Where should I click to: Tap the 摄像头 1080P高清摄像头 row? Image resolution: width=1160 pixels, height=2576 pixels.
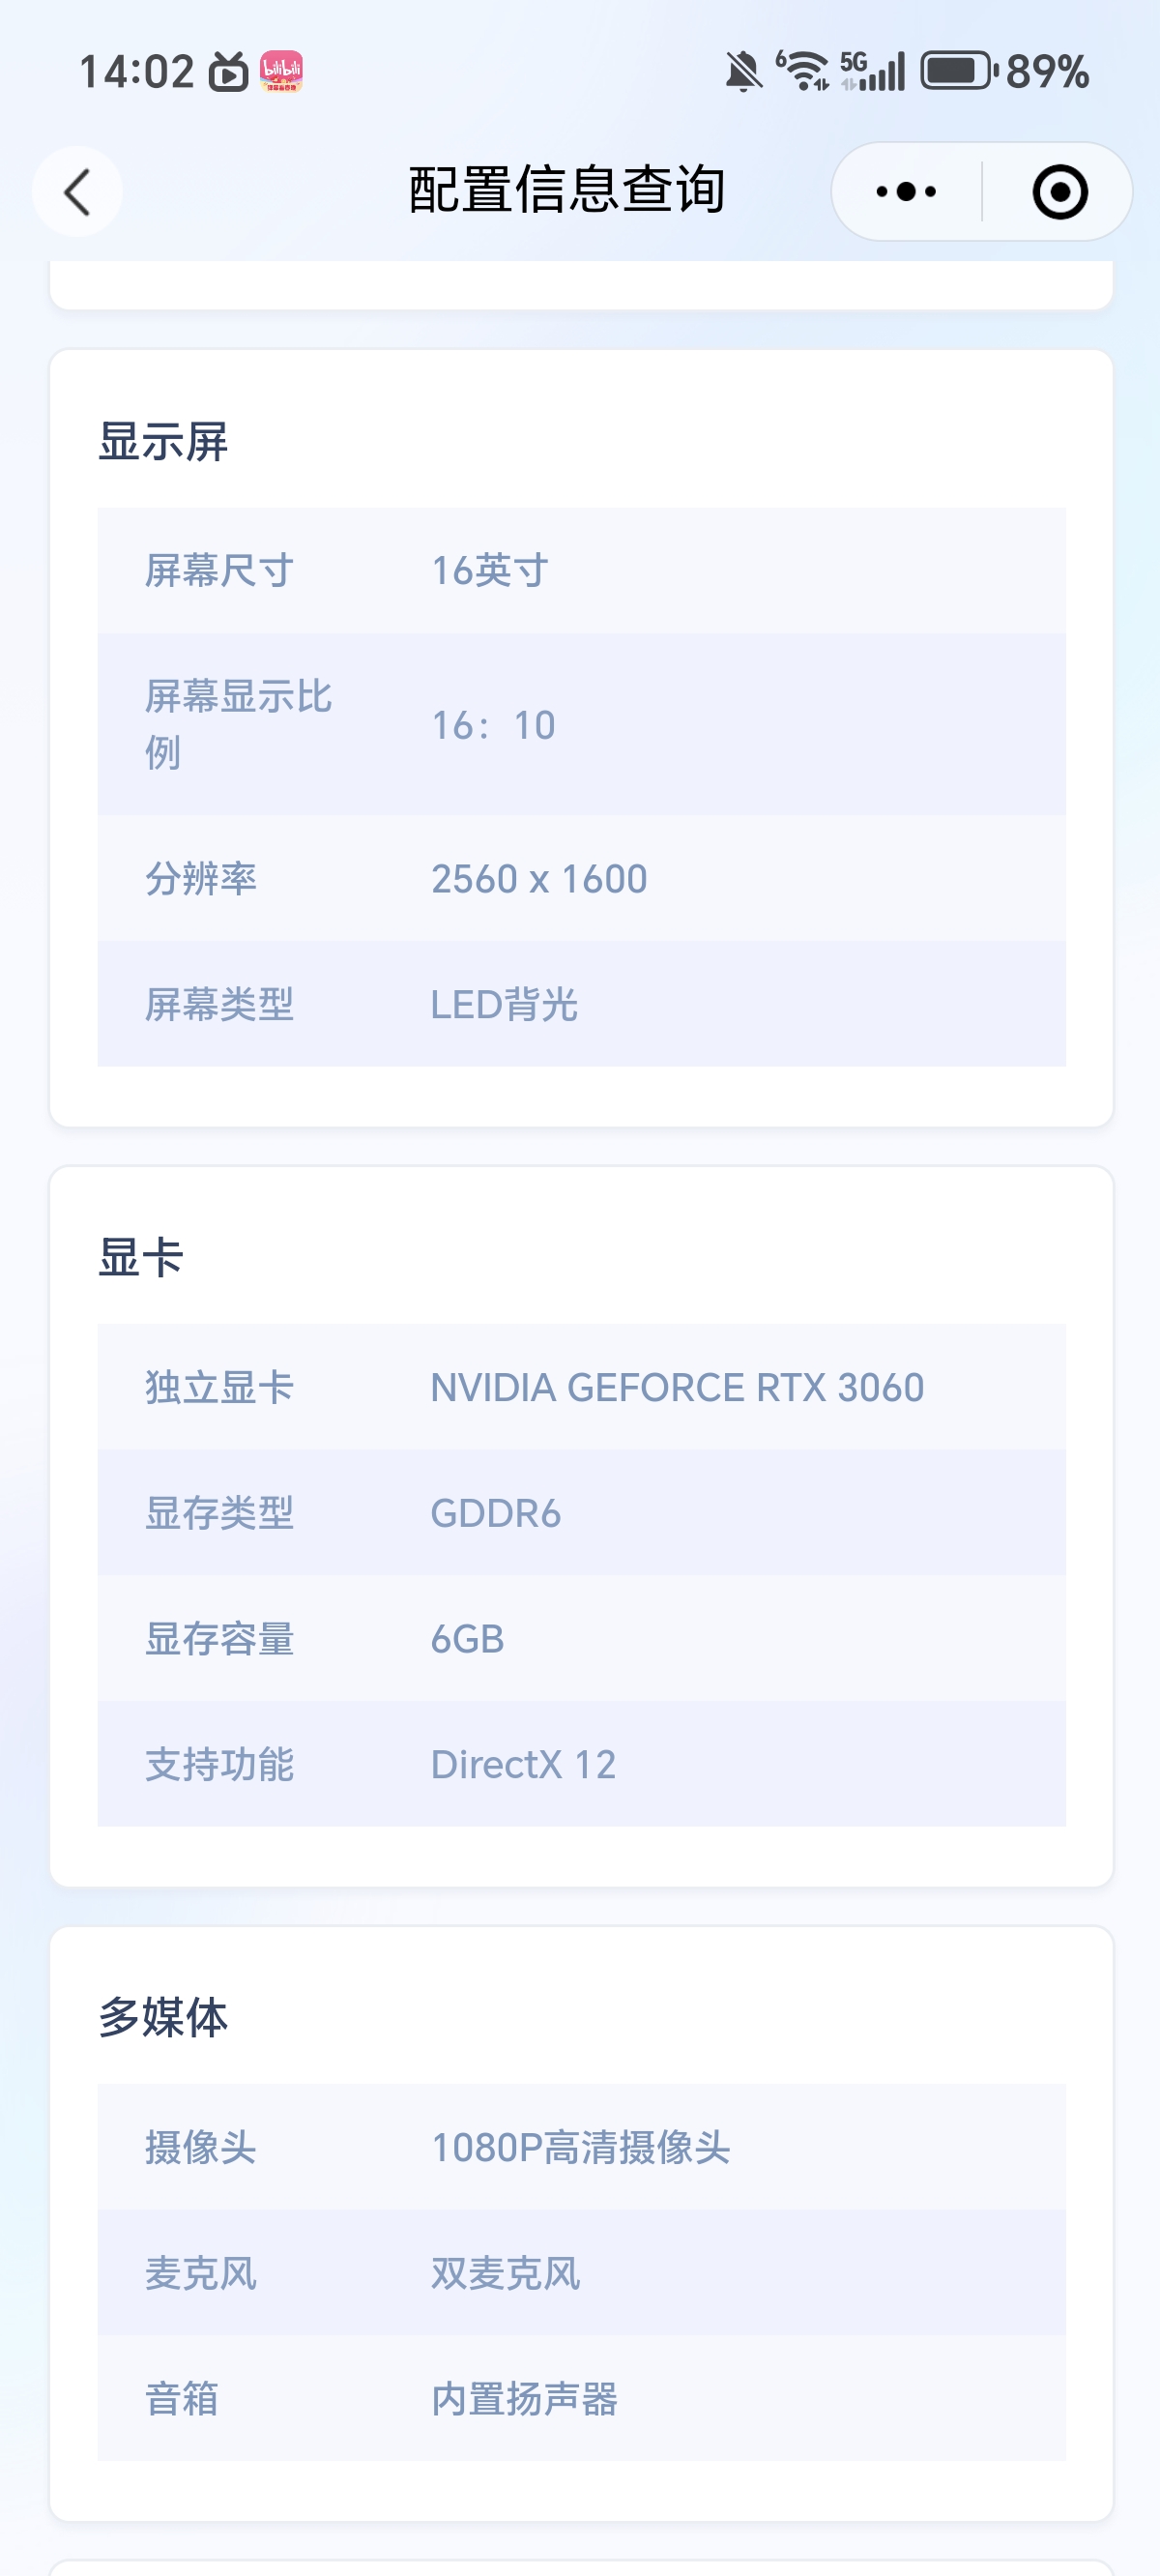[581, 2148]
